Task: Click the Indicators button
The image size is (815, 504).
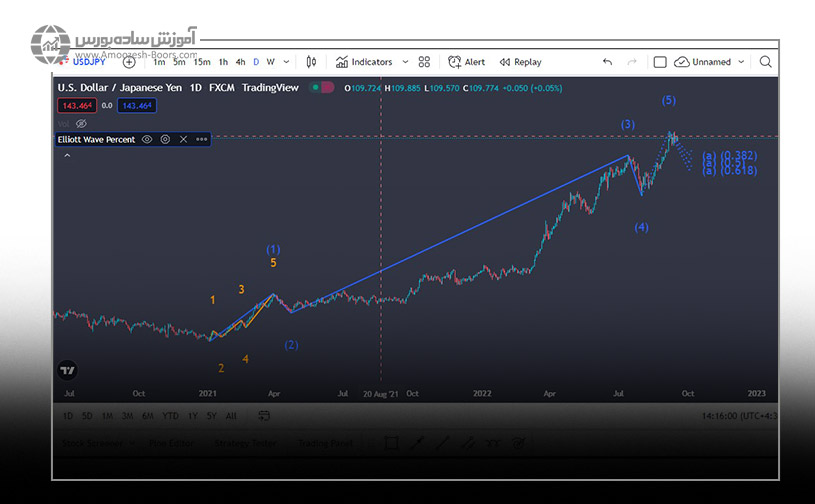Action: [x=364, y=62]
